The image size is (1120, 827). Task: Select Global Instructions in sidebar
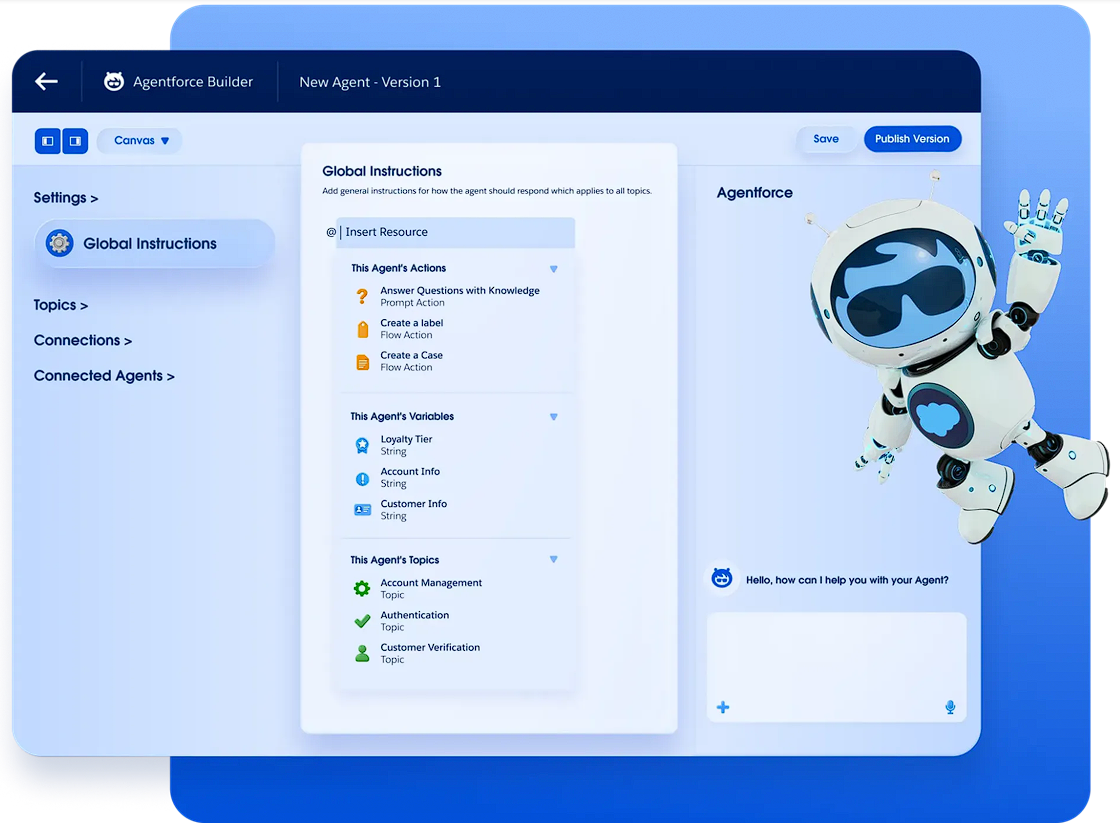[x=154, y=244]
